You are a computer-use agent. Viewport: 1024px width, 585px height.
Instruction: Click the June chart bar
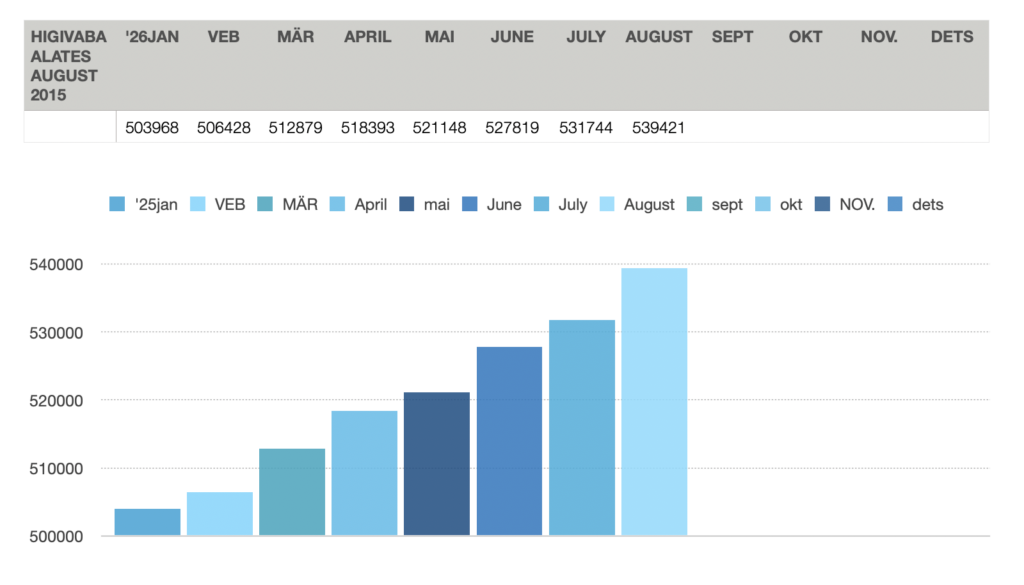[x=509, y=441]
